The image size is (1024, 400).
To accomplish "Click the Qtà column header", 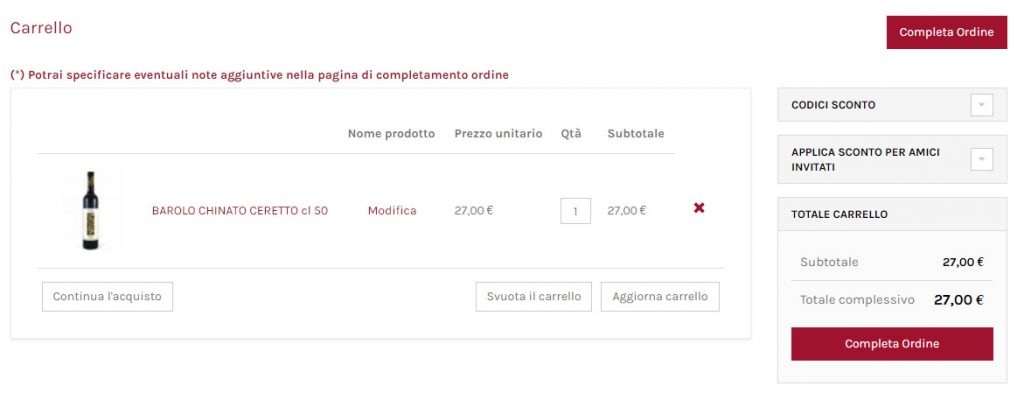I will 571,133.
